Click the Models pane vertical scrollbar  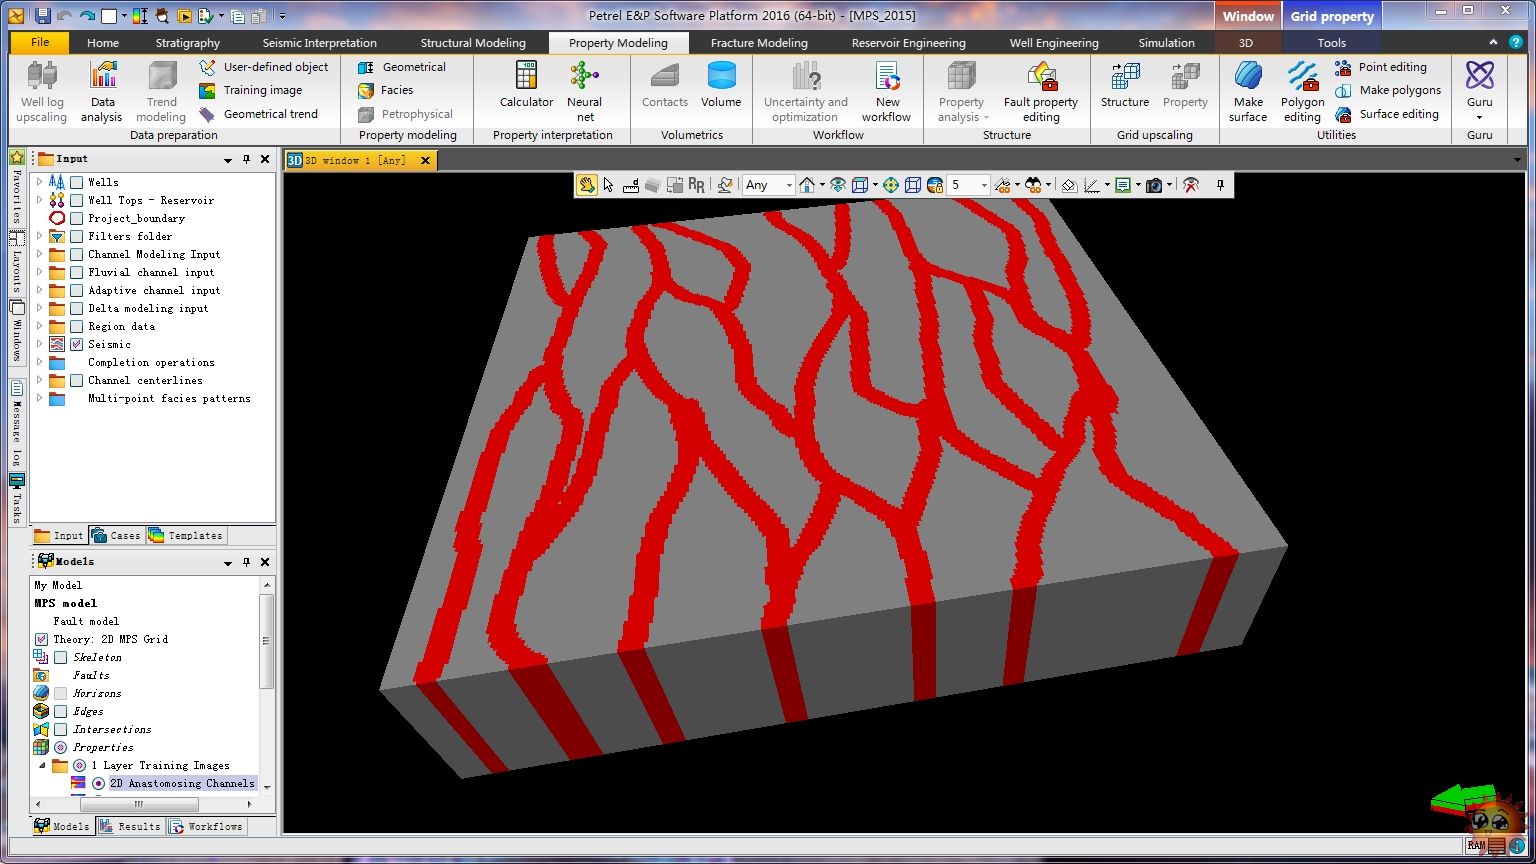(266, 640)
